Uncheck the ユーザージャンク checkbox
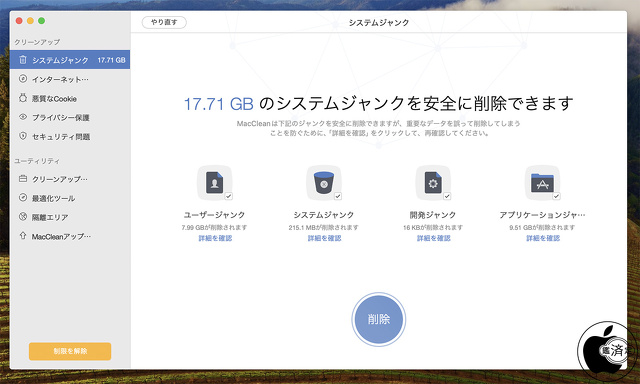The height and width of the screenshot is (384, 640). click(229, 196)
